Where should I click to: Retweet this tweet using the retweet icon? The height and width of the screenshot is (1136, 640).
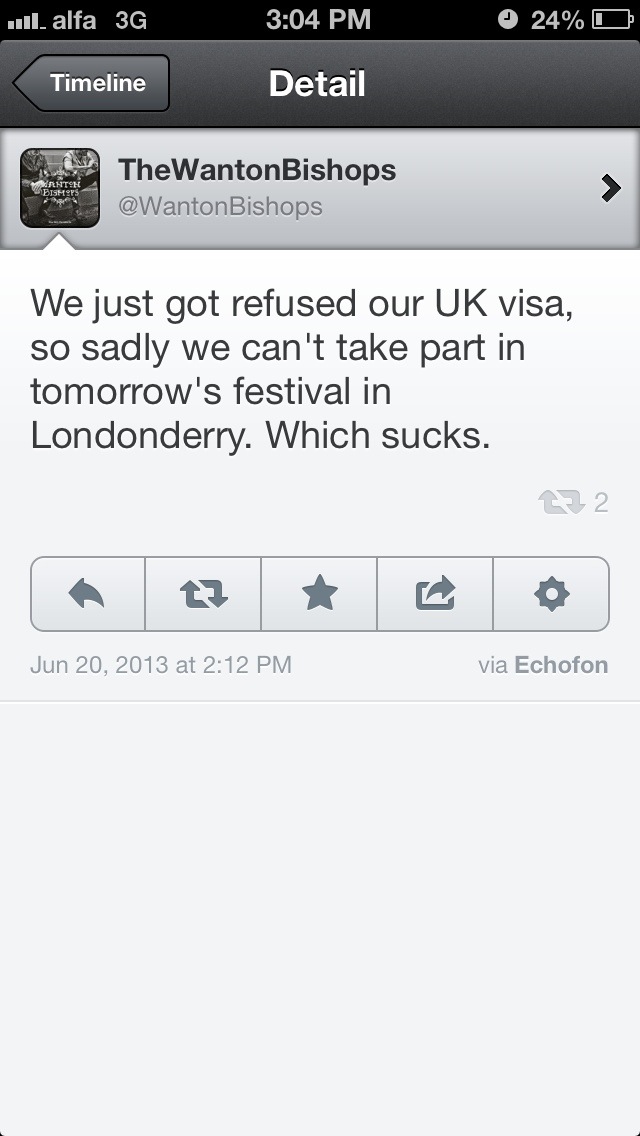coord(203,595)
